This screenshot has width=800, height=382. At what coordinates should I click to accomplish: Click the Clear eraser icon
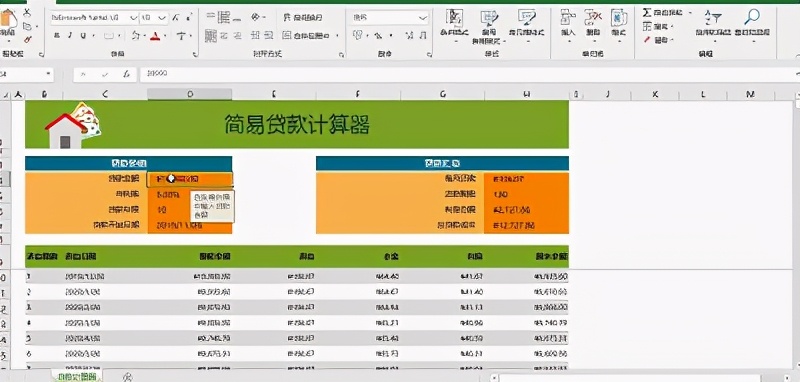click(x=647, y=39)
